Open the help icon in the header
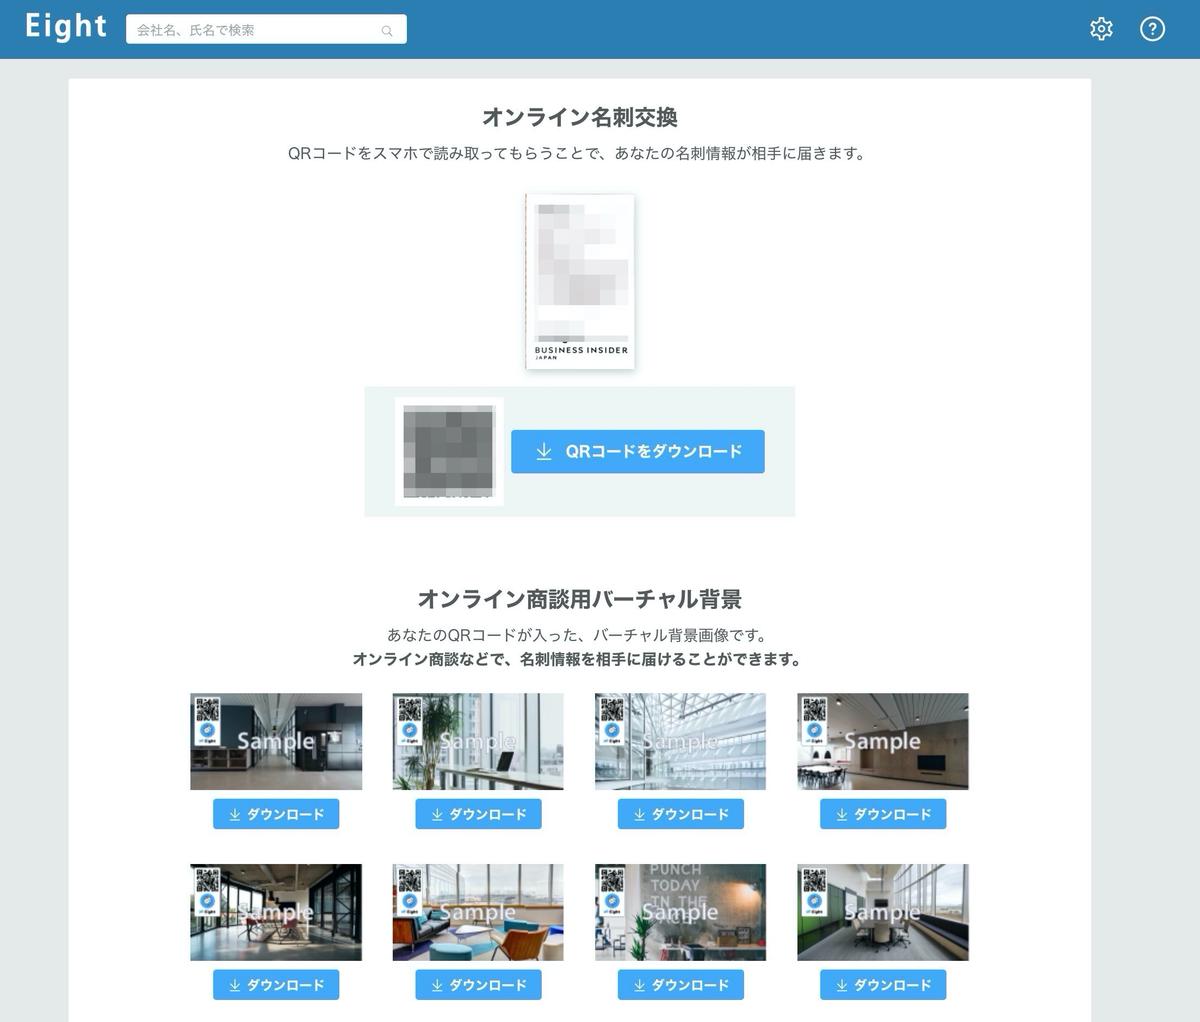This screenshot has height=1022, width=1200. coord(1153,28)
